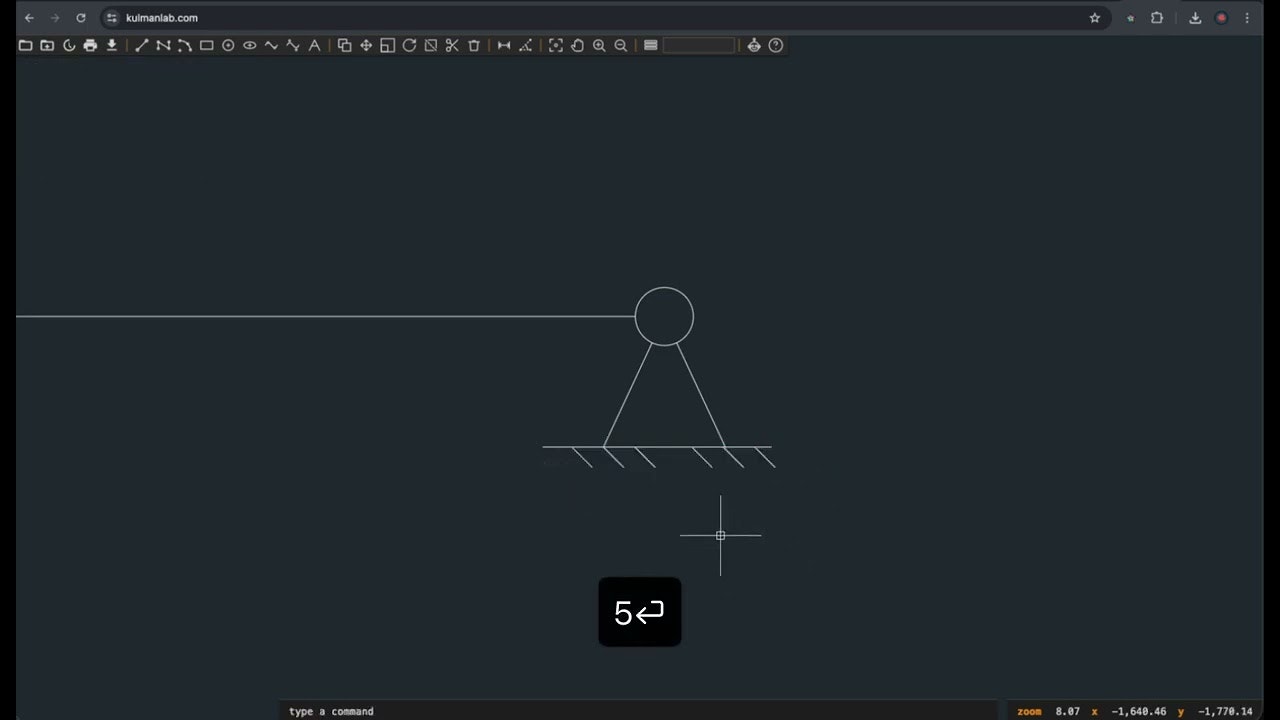Viewport: 1280px width, 720px height.
Task: Open the Help question mark icon
Action: [x=776, y=45]
